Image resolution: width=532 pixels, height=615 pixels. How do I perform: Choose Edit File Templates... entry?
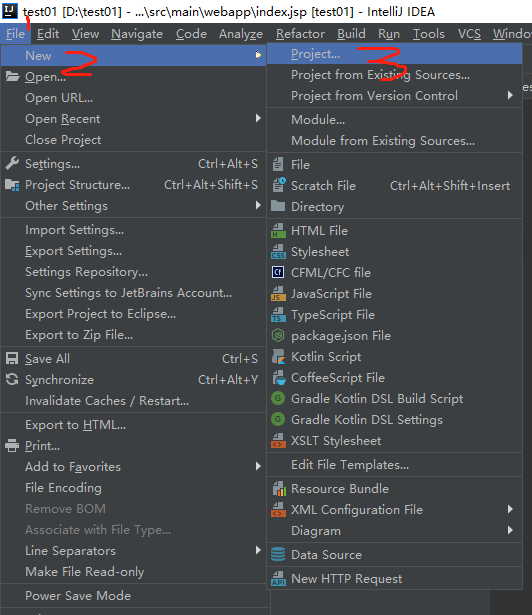pos(394,464)
